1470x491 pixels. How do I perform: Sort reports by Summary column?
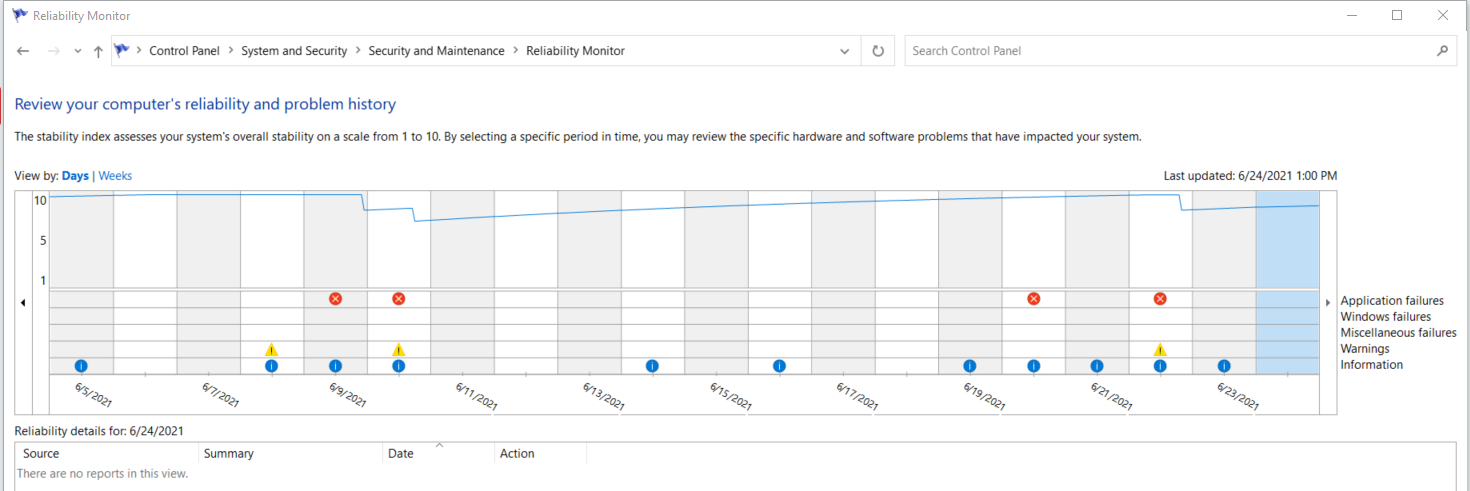tap(289, 454)
